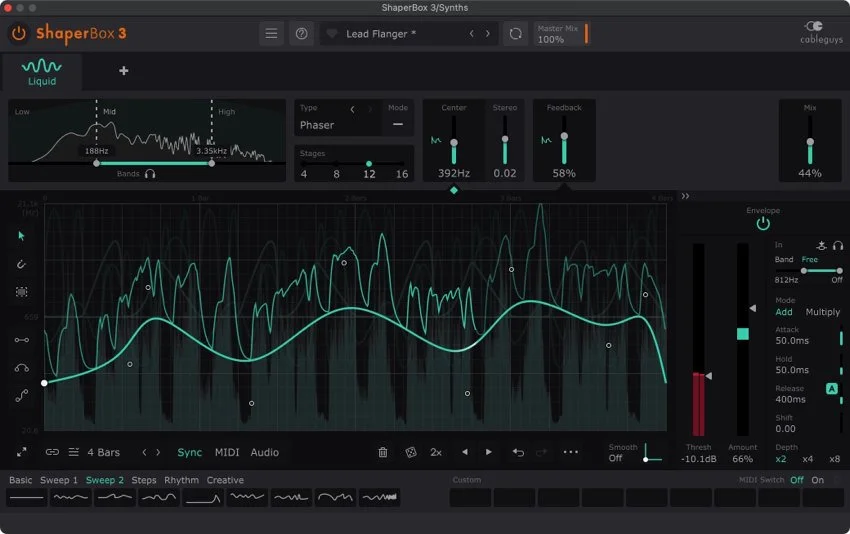
Task: Select MIDI trigger mode
Action: click(x=227, y=452)
